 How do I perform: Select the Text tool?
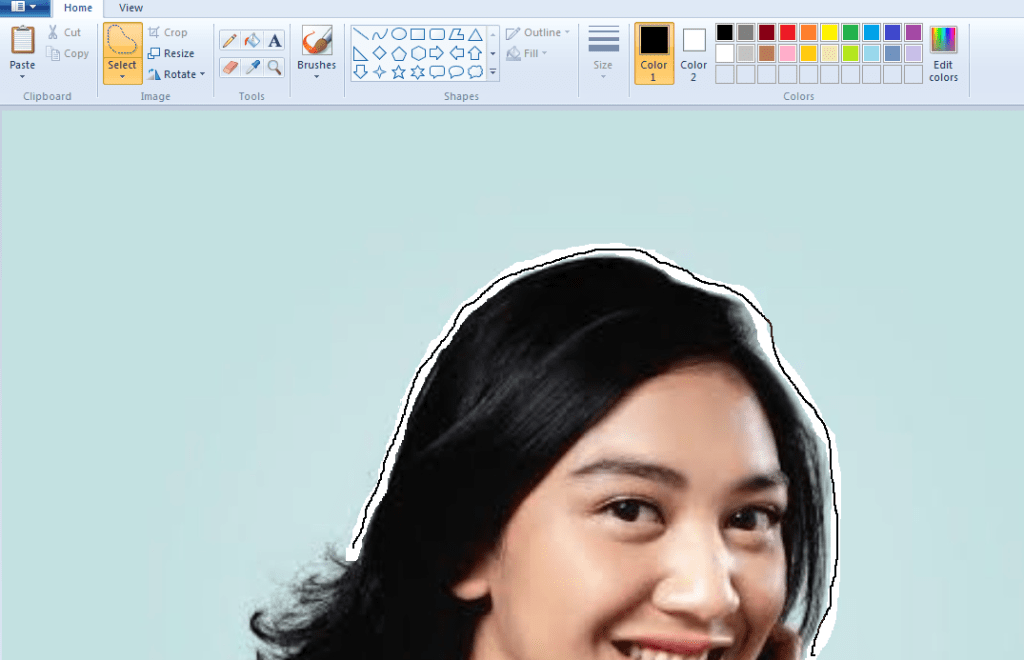coord(275,41)
